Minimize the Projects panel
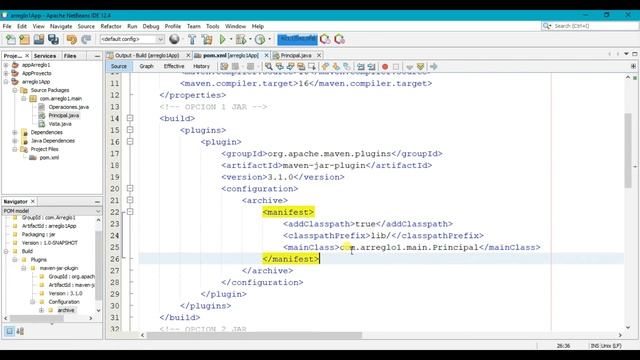This screenshot has width=640, height=360. click(x=97, y=56)
